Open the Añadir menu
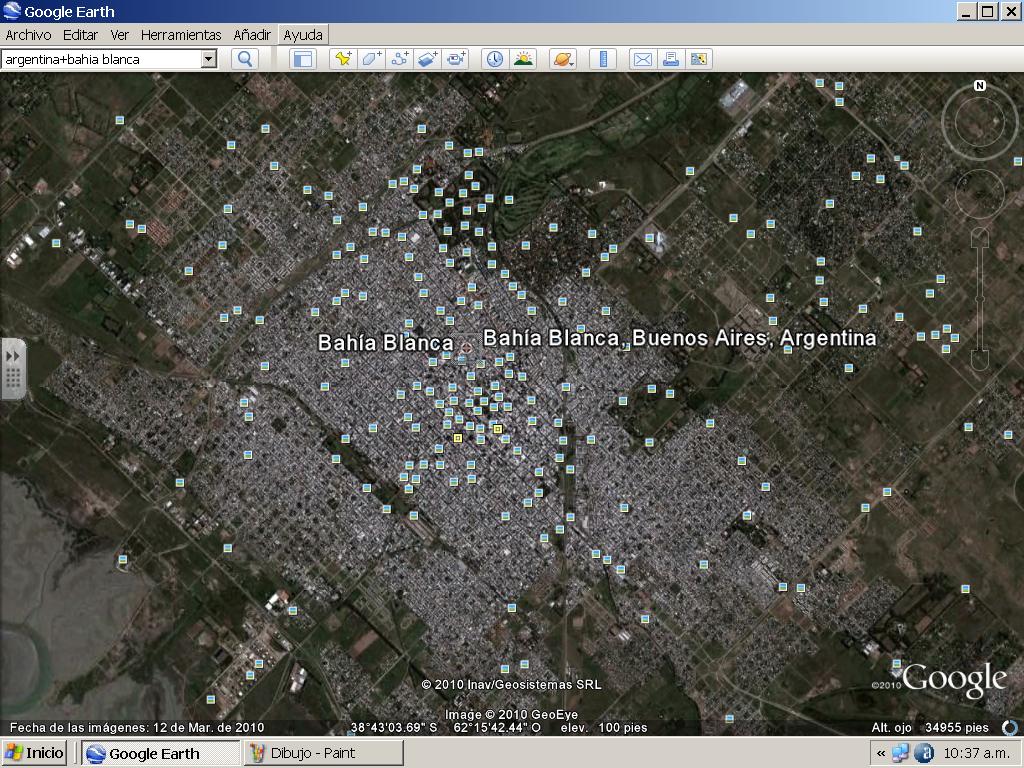 [x=252, y=35]
